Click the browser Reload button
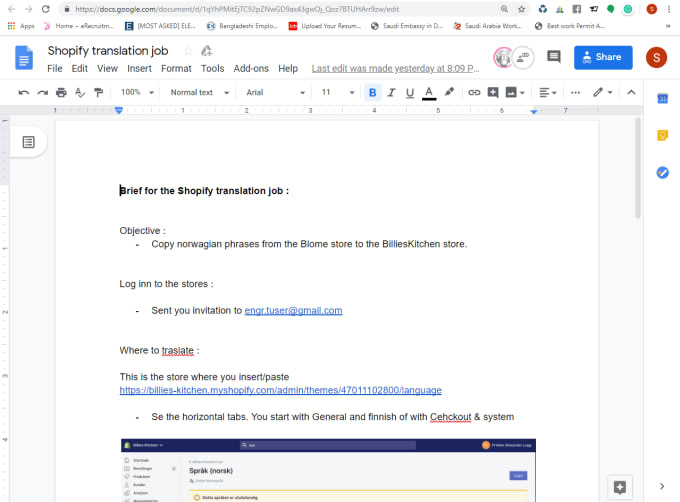Image resolution: width=680 pixels, height=502 pixels. coord(46,9)
